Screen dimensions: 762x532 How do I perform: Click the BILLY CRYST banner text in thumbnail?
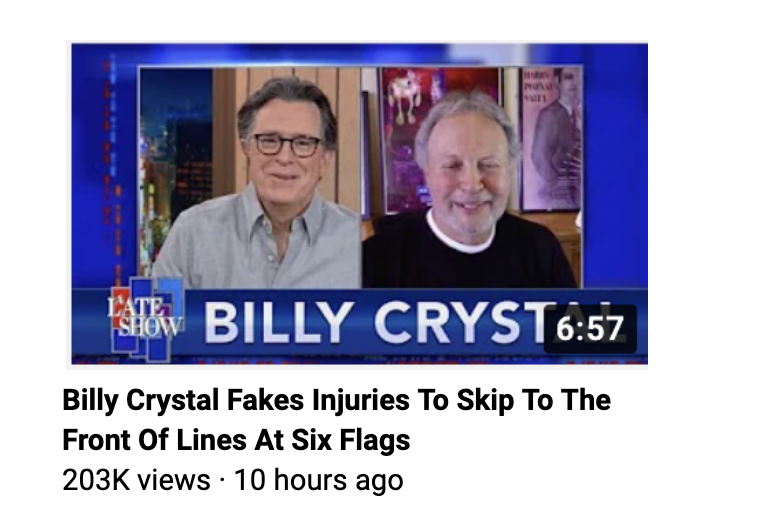pyautogui.click(x=374, y=323)
